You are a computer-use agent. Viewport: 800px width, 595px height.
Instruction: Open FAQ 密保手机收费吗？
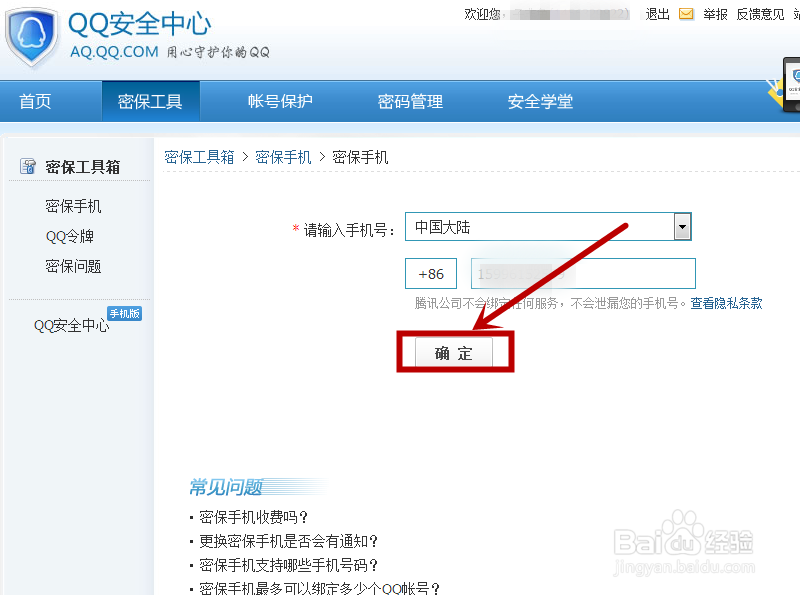pyautogui.click(x=254, y=517)
